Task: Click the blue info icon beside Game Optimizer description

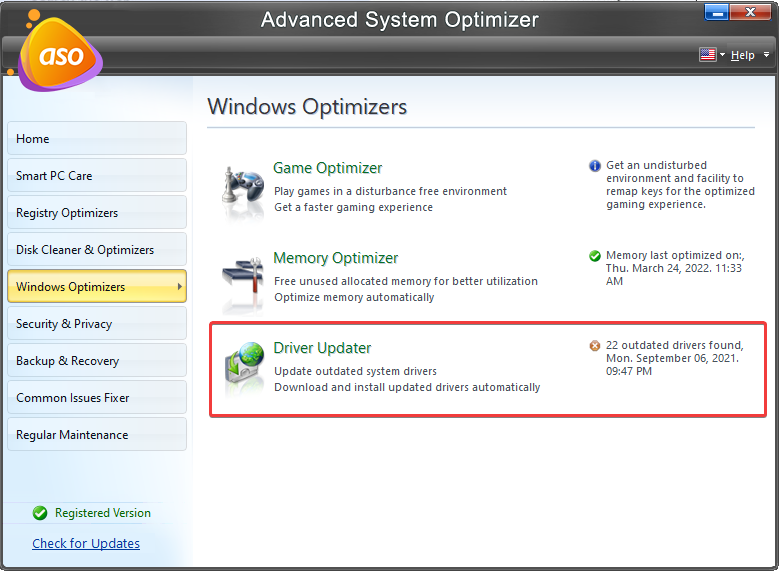Action: coord(595,166)
